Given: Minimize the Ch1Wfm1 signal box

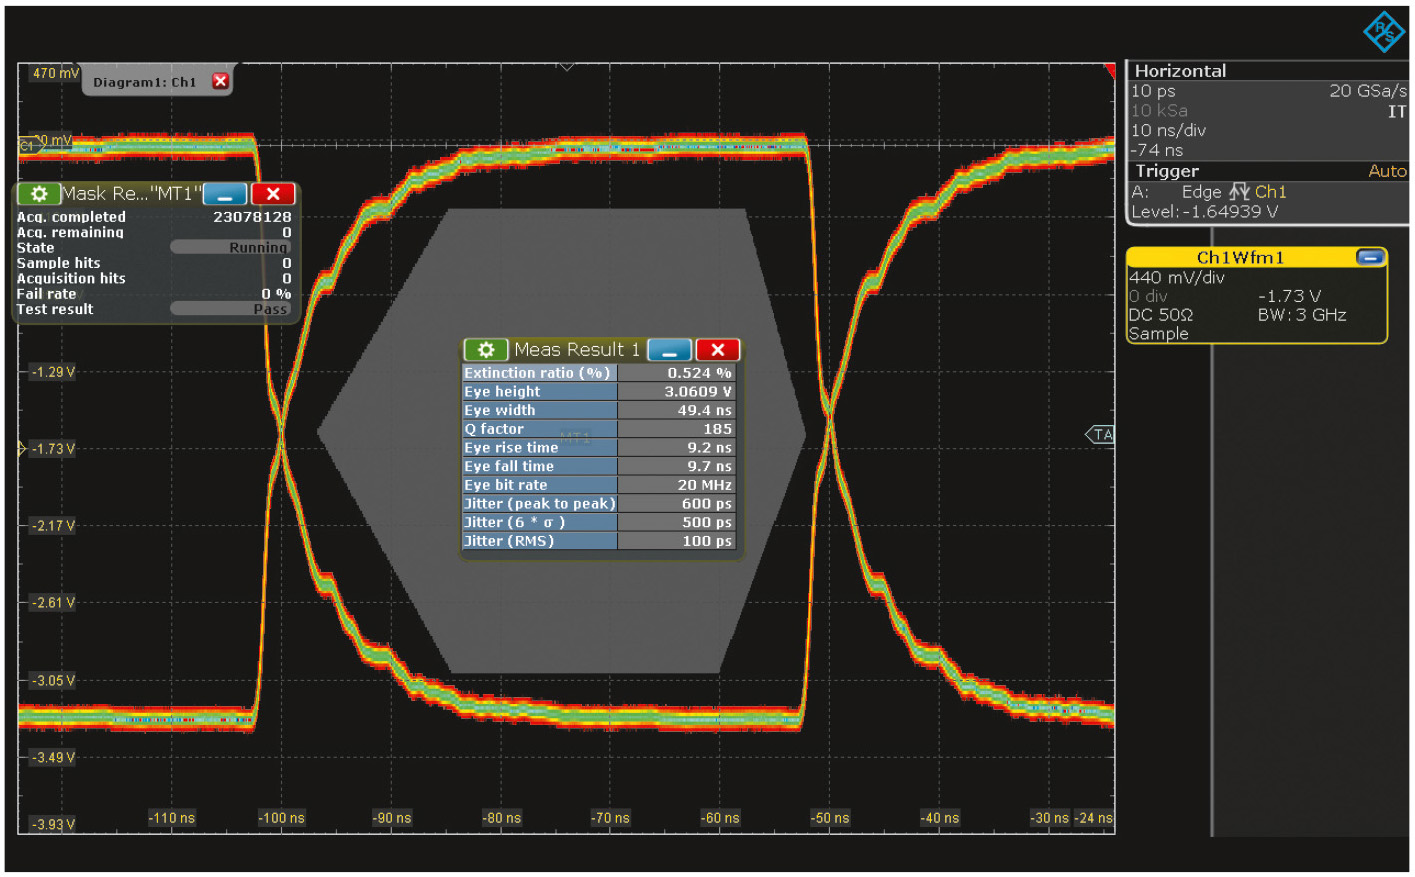Looking at the screenshot, I should 1370,257.
